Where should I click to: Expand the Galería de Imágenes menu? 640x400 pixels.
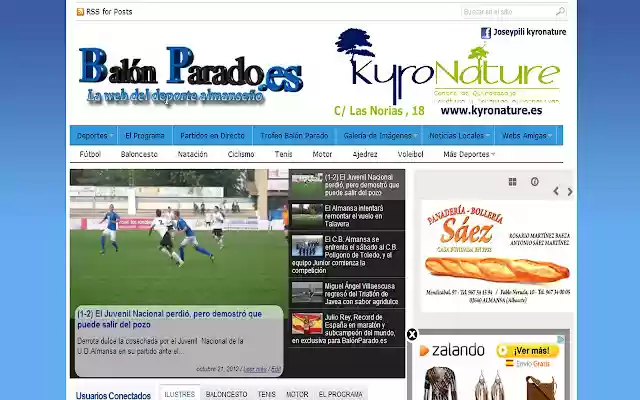[379, 136]
